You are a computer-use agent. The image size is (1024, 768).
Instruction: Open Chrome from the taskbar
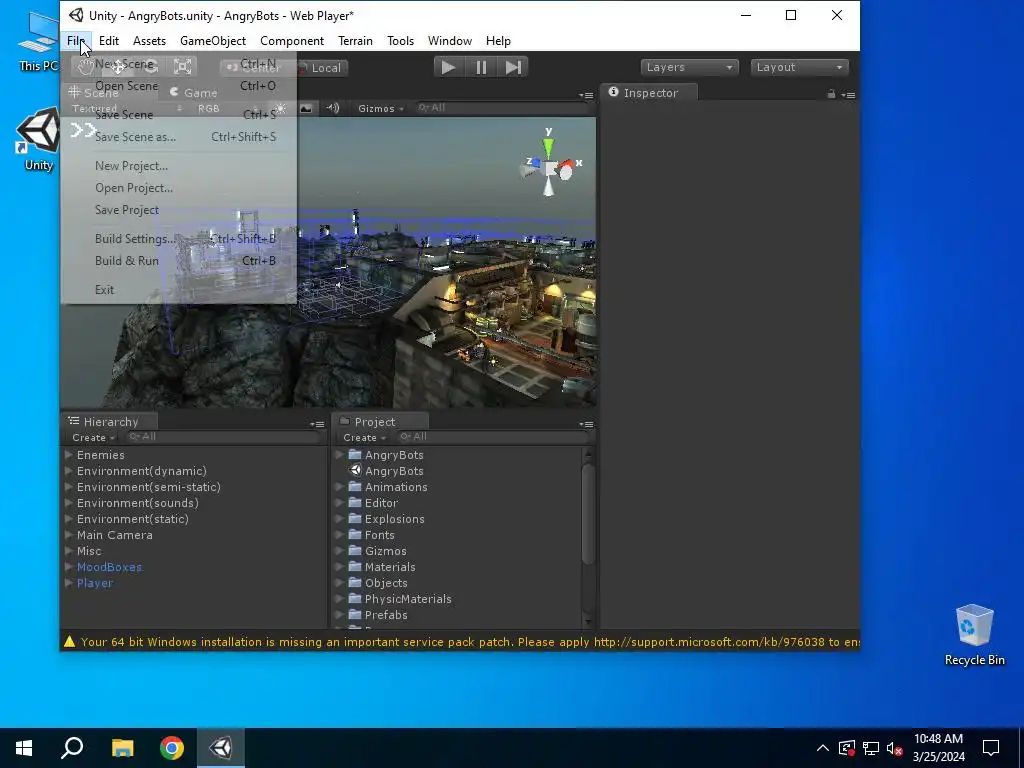coord(172,748)
